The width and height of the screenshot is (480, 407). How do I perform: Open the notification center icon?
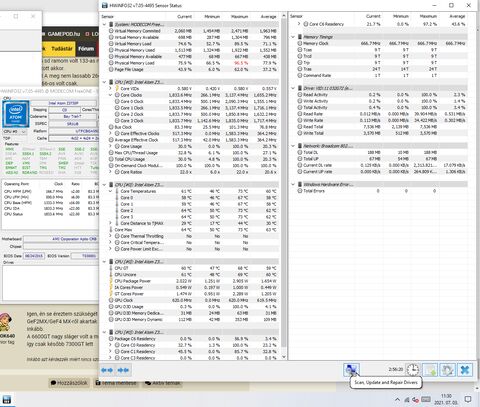pos(468,399)
